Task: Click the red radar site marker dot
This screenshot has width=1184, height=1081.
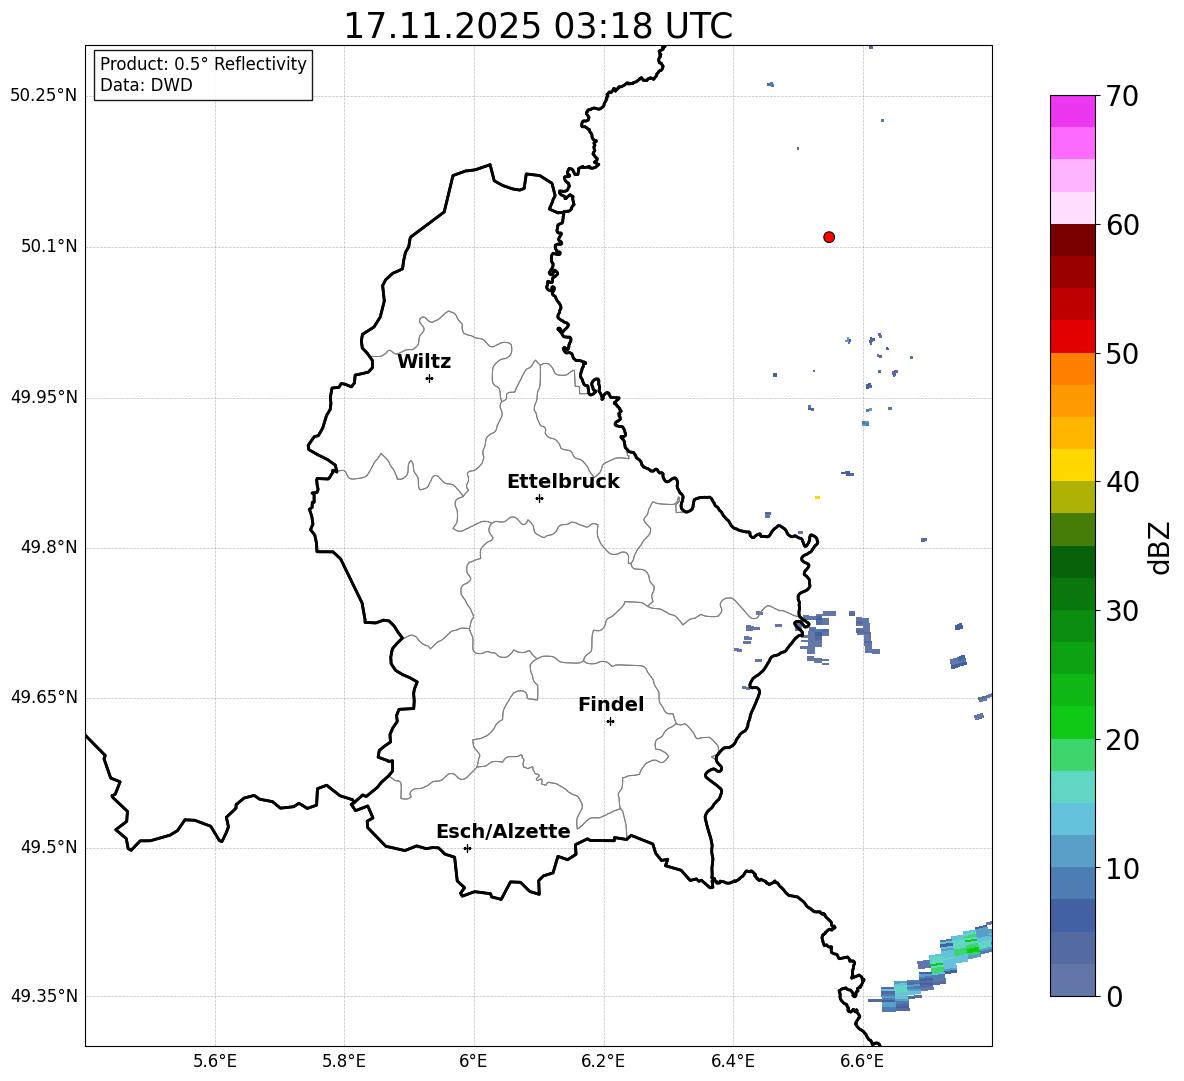Action: [x=829, y=237]
